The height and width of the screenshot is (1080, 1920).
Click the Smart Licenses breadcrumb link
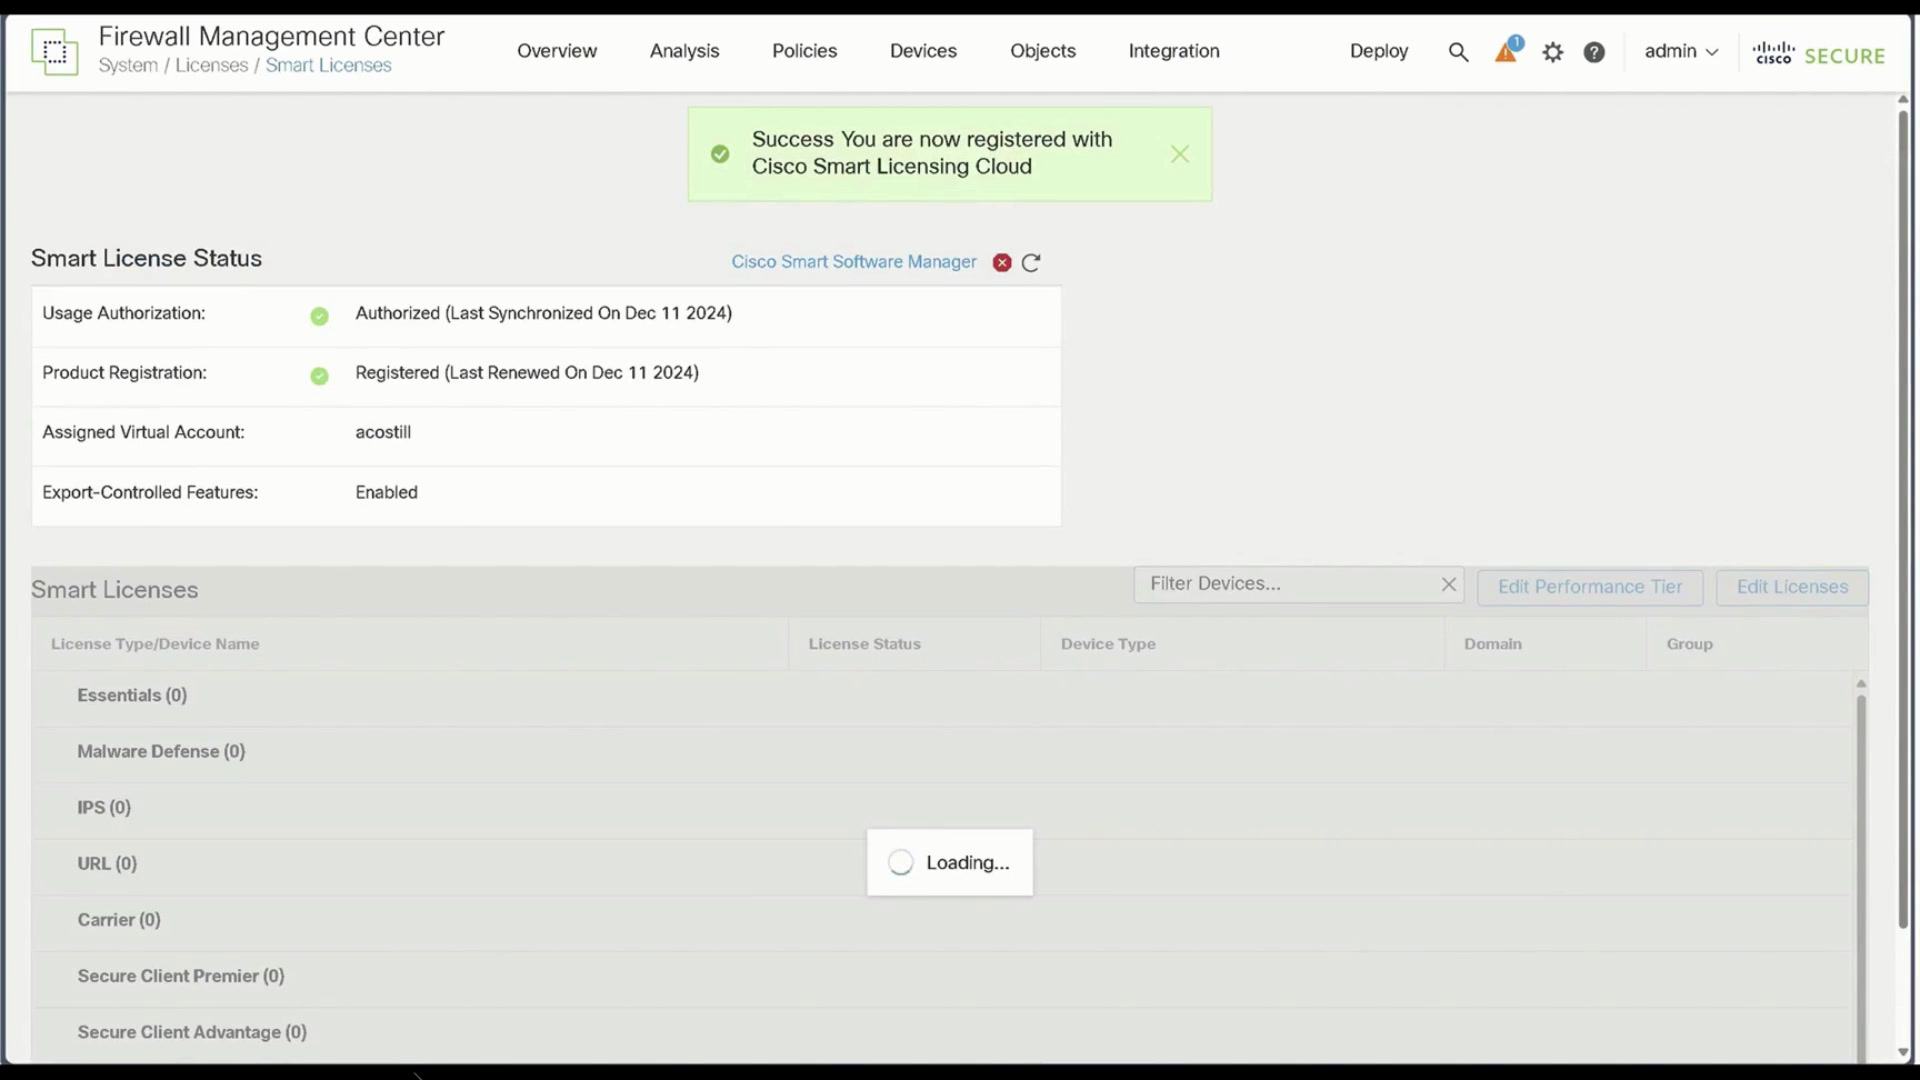[328, 66]
